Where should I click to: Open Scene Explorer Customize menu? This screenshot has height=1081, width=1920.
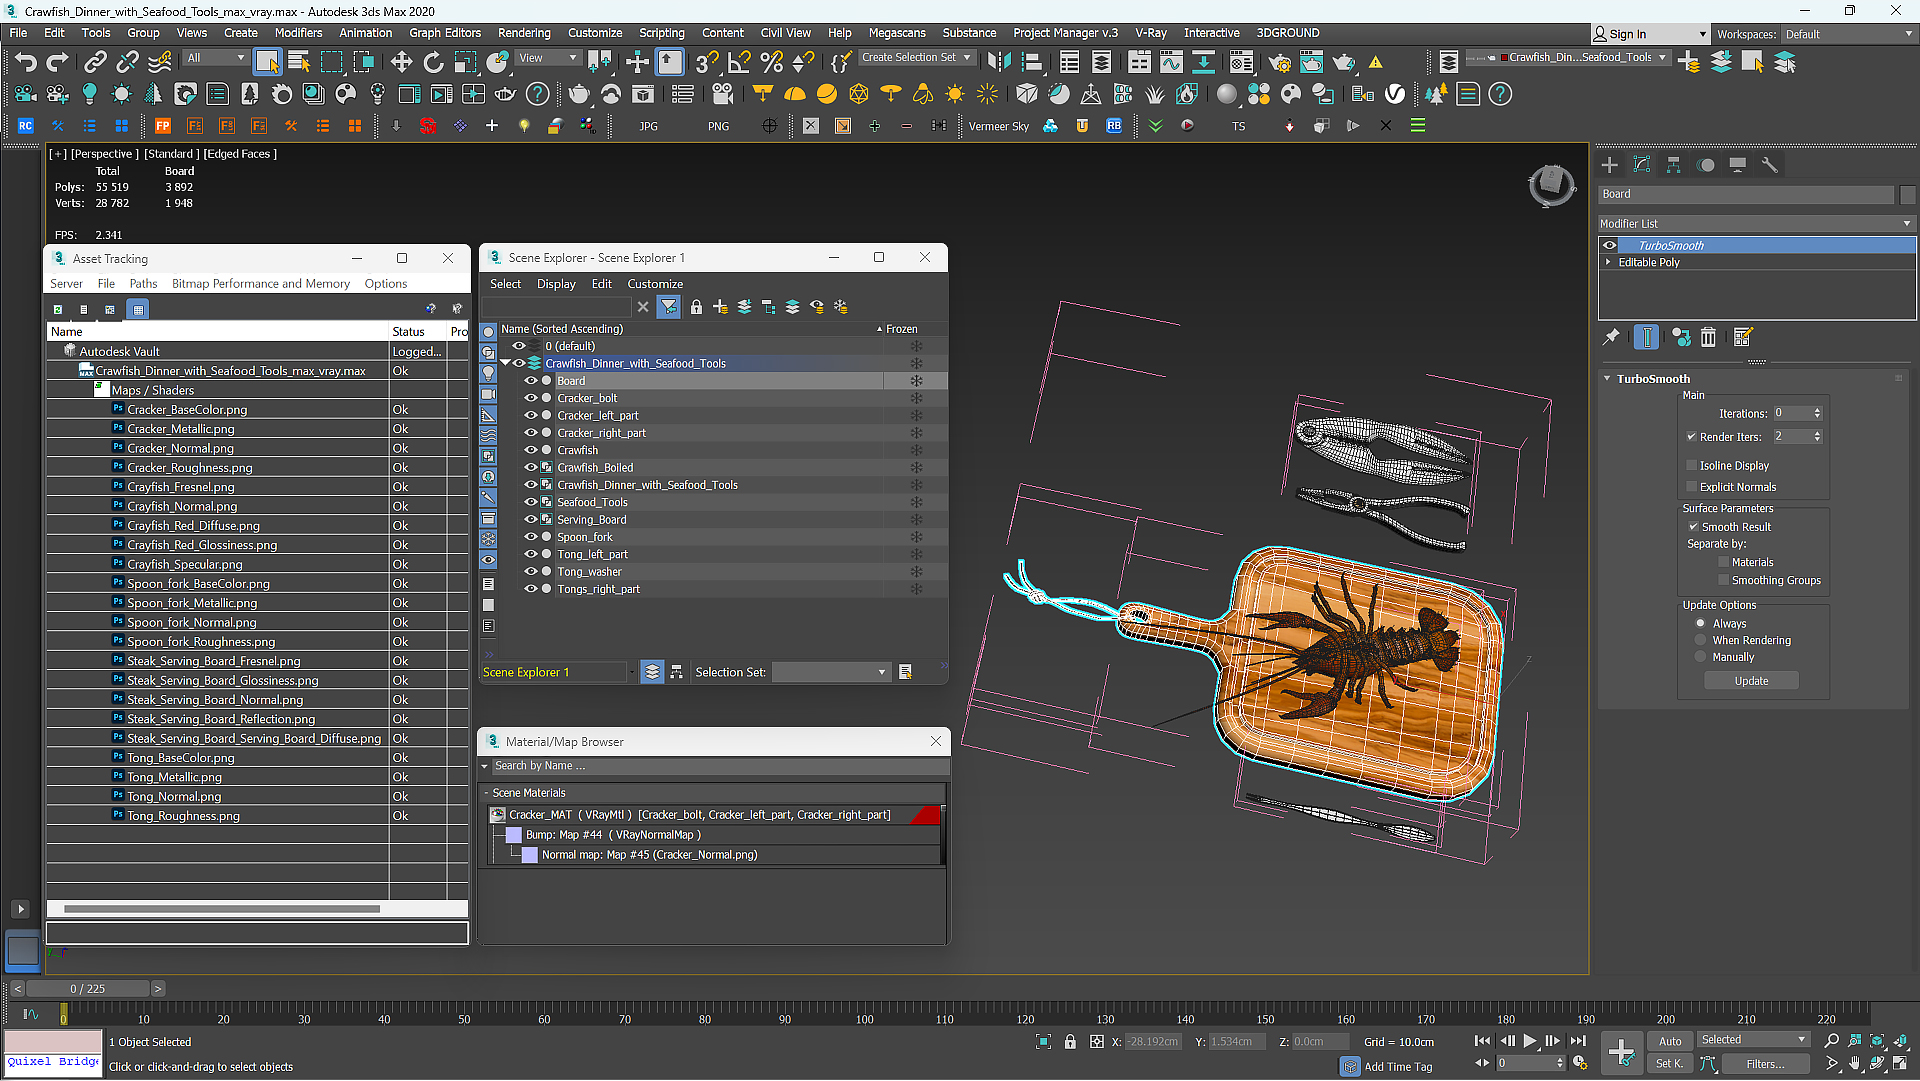point(655,284)
